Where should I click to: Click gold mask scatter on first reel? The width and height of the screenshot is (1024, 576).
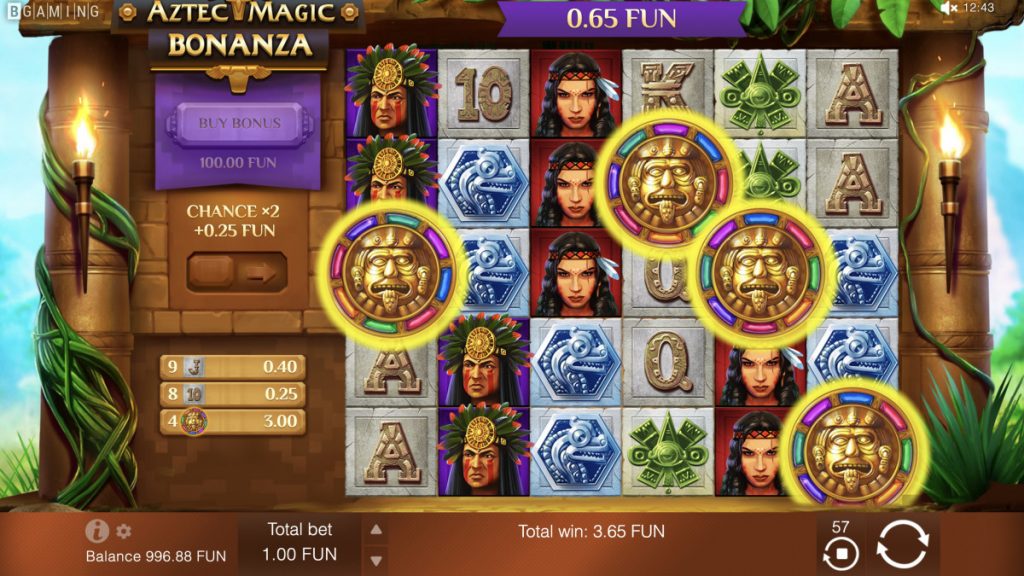click(x=391, y=272)
